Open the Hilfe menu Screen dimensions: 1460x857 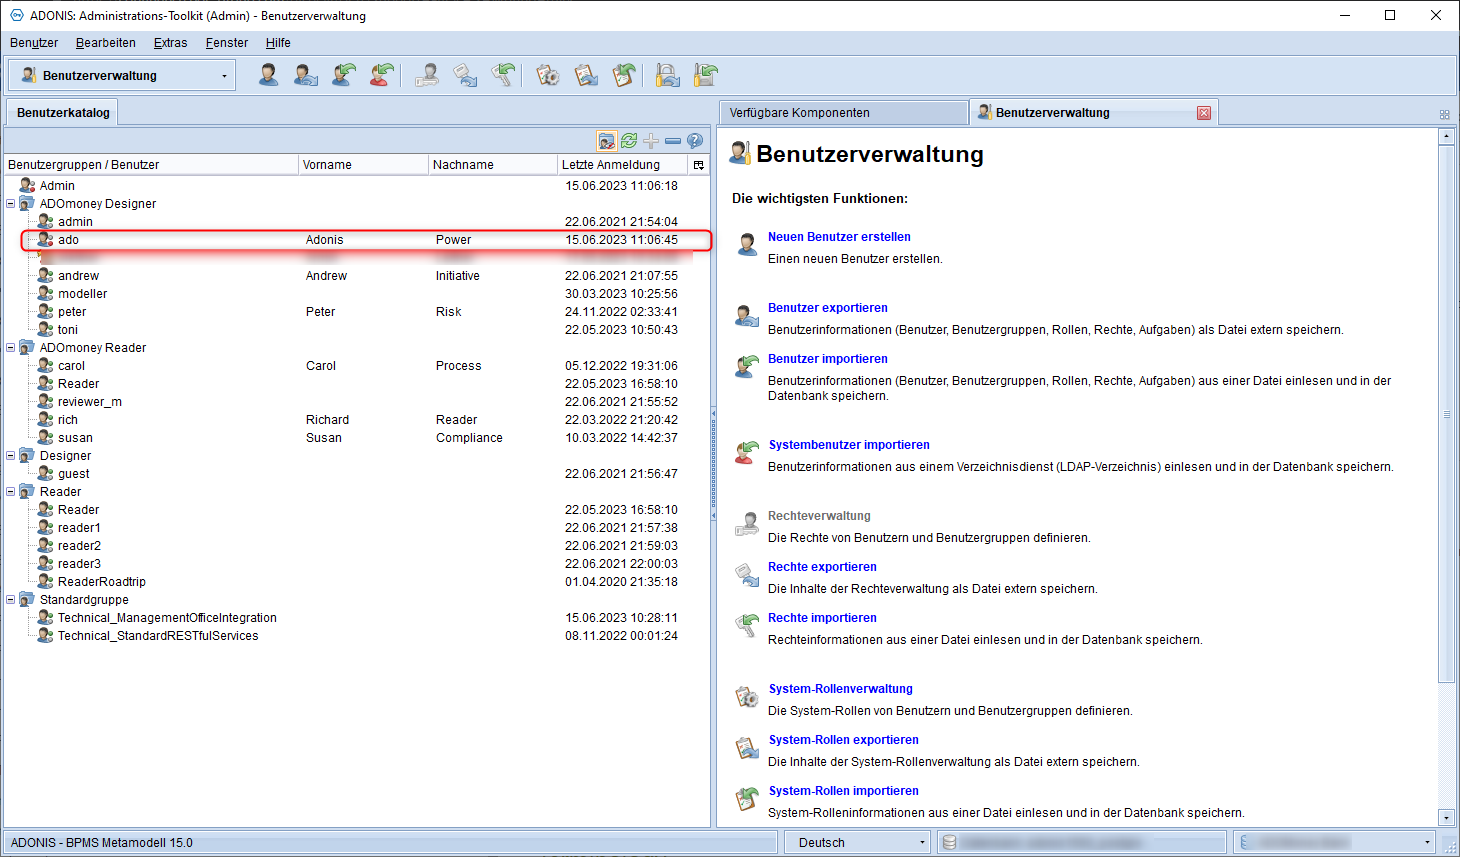click(x=278, y=43)
